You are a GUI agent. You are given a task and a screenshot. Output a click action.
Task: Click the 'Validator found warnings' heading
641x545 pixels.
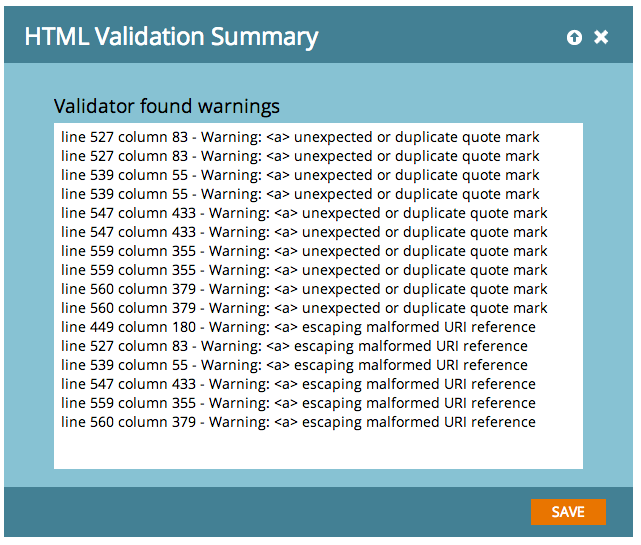(x=167, y=106)
